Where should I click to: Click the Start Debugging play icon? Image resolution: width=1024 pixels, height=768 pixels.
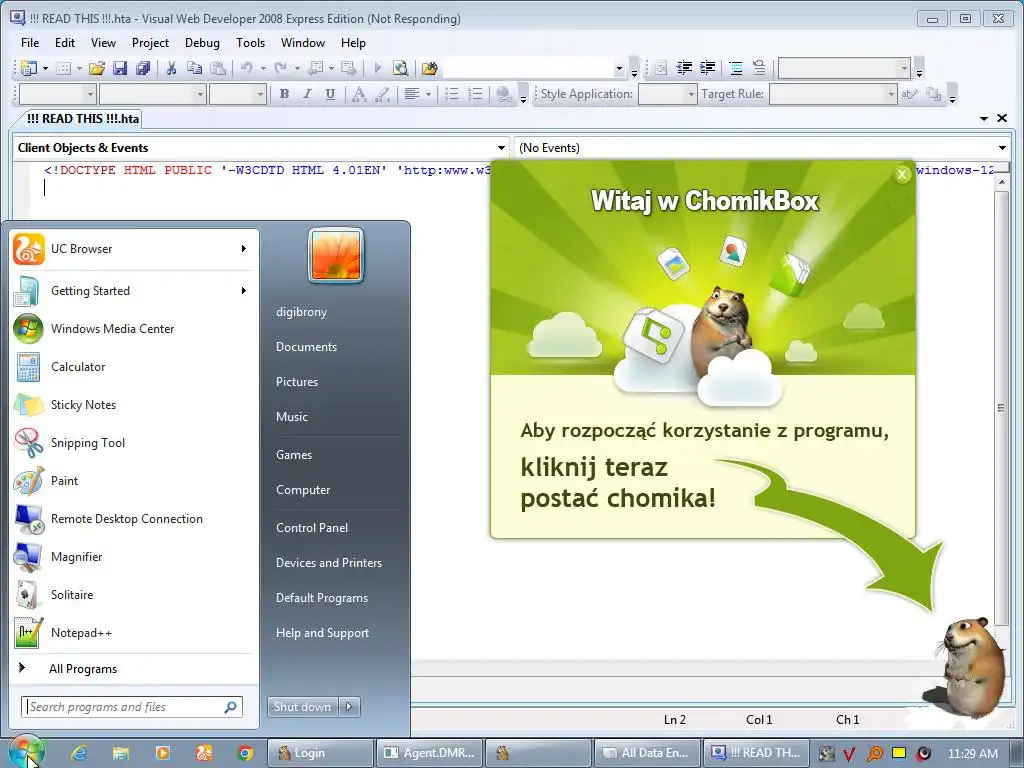pos(377,68)
